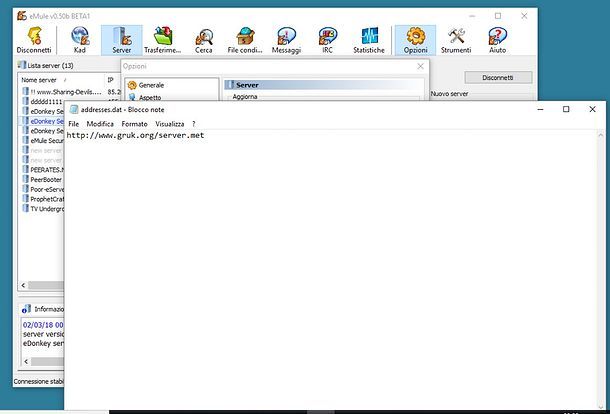This screenshot has height=414, width=610.
Task: Select the PeerBooter server row
Action: [x=43, y=179]
